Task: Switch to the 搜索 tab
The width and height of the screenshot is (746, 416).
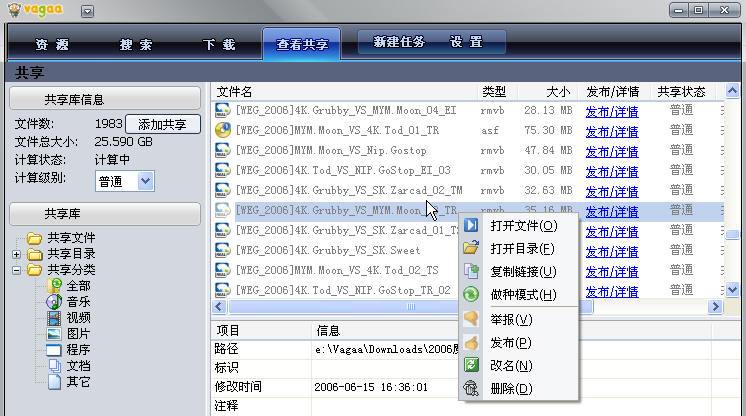Action: 136,45
